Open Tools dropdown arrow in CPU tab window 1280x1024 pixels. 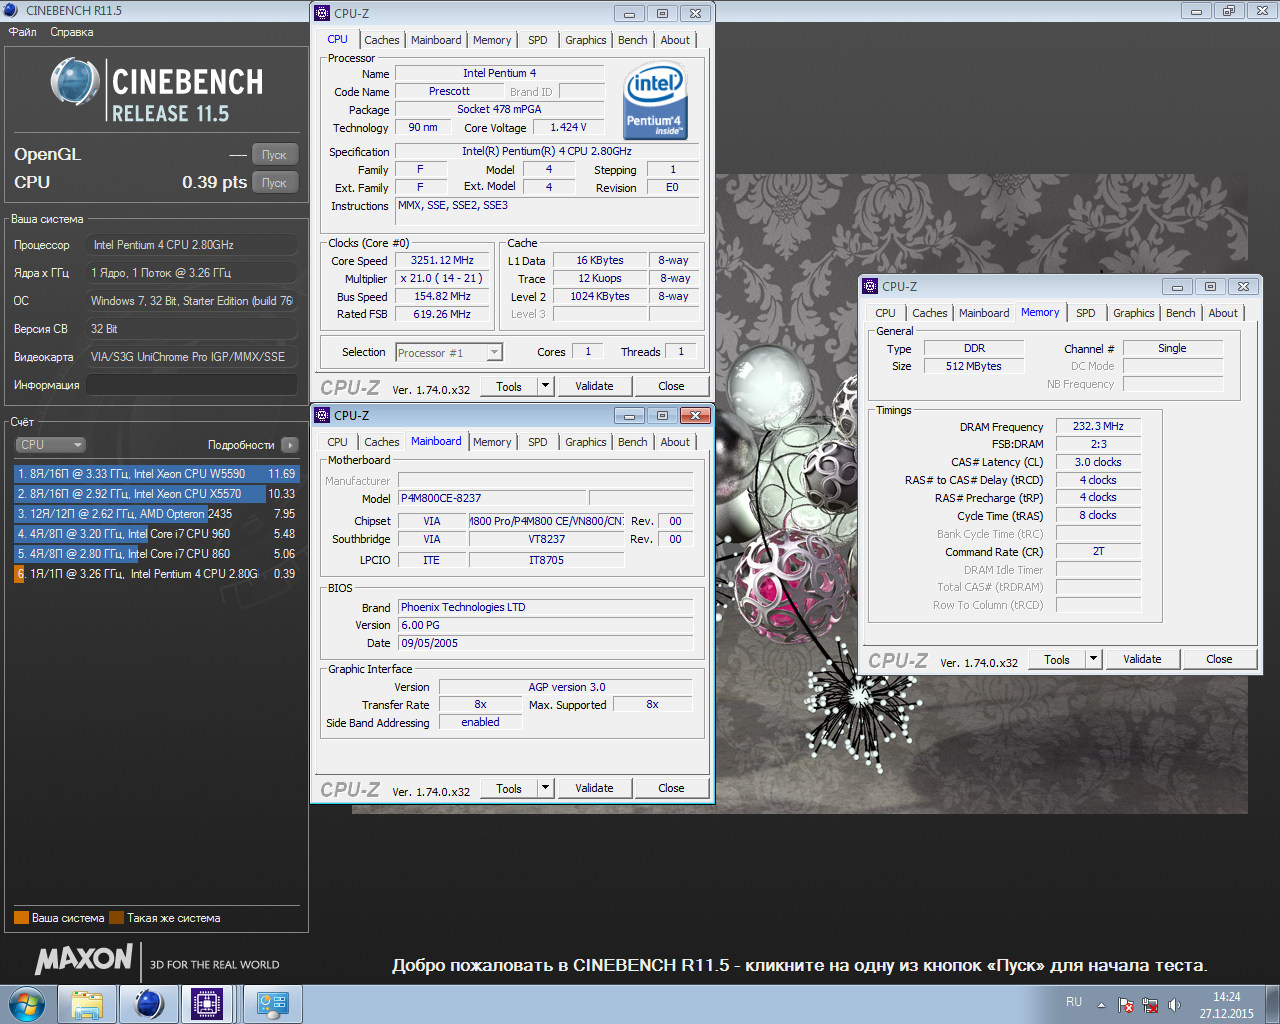(x=545, y=386)
